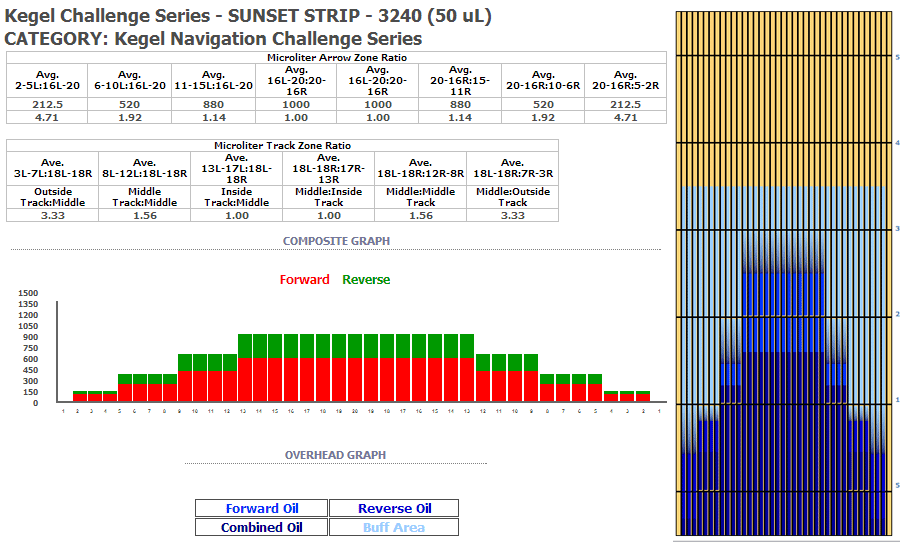
Task: Select the Ave. 8L-12L:18L-18R column header
Action: pos(145,168)
